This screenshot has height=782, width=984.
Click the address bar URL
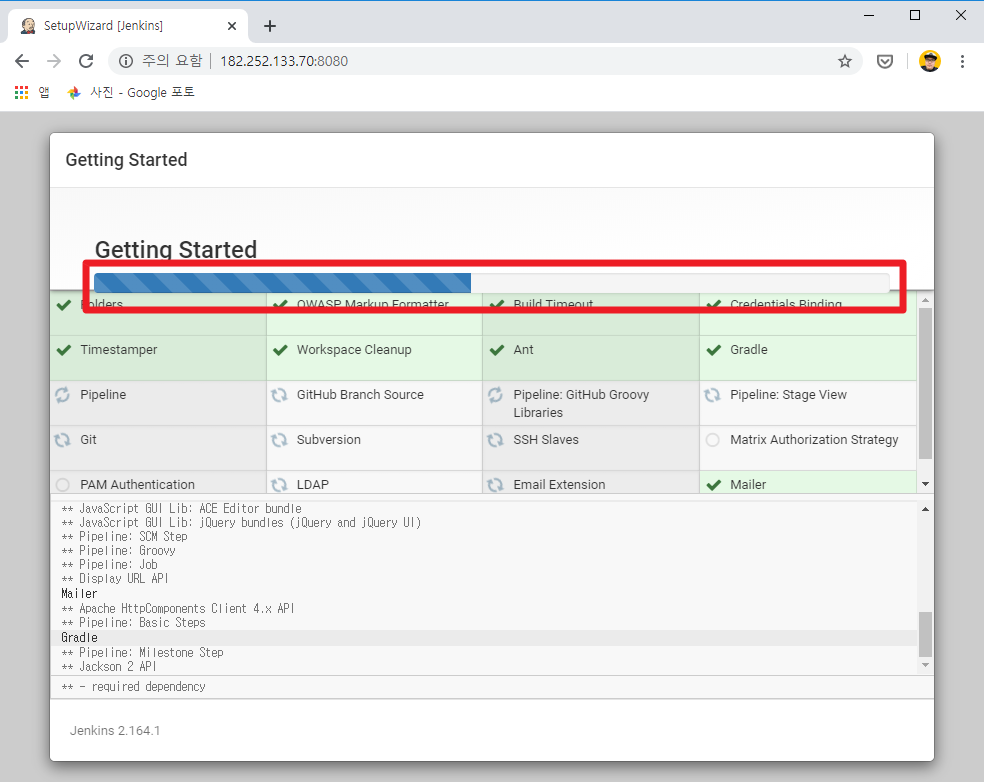[x=284, y=61]
